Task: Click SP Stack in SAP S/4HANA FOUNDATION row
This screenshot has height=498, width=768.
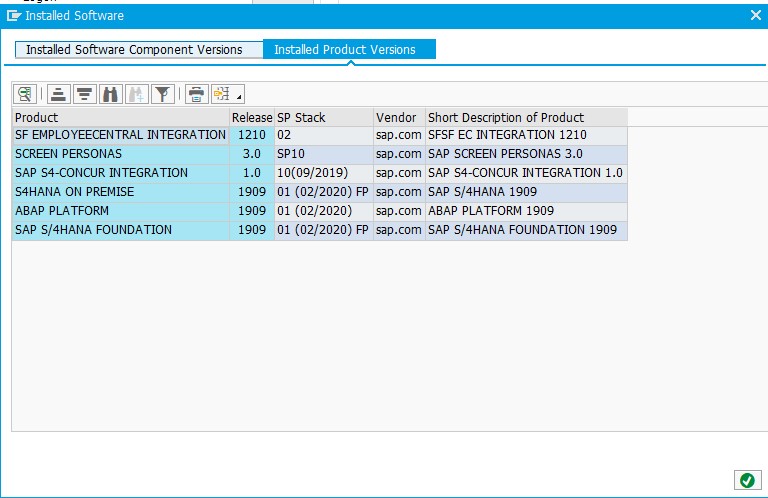Action: tap(324, 230)
